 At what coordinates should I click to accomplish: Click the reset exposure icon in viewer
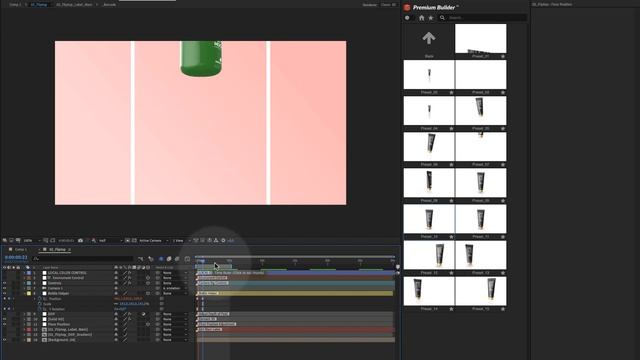(223, 240)
